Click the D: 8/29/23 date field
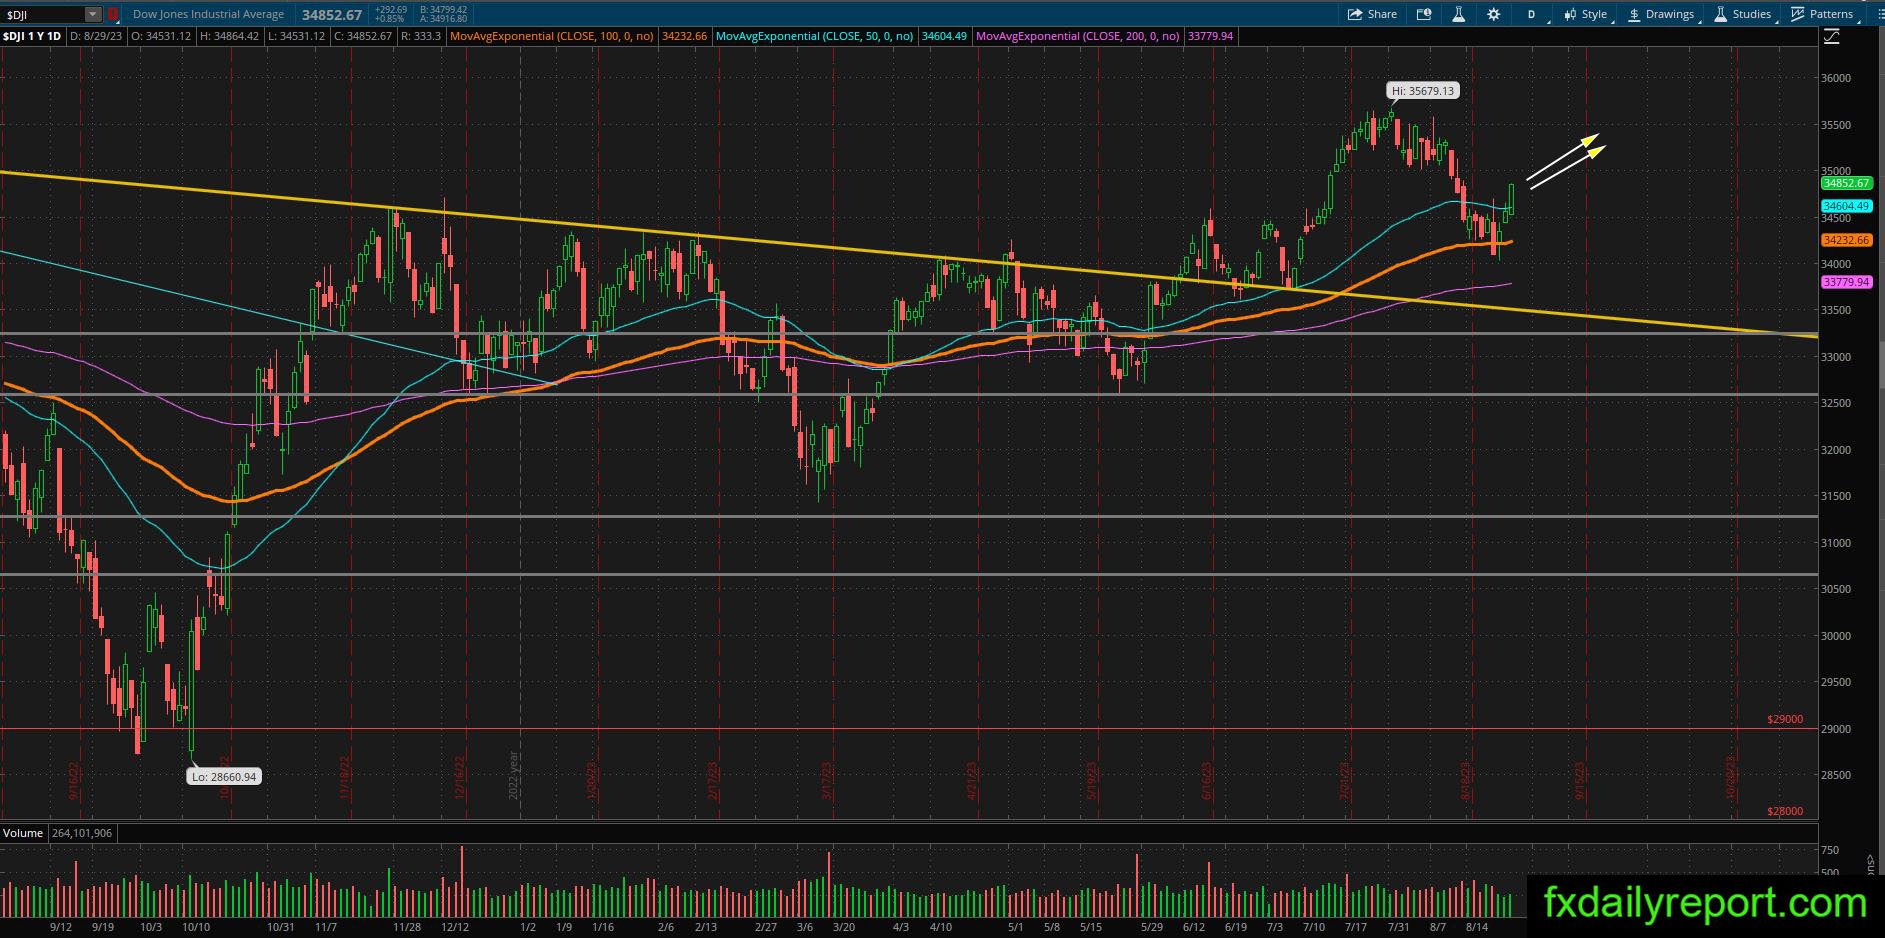 pyautogui.click(x=98, y=36)
